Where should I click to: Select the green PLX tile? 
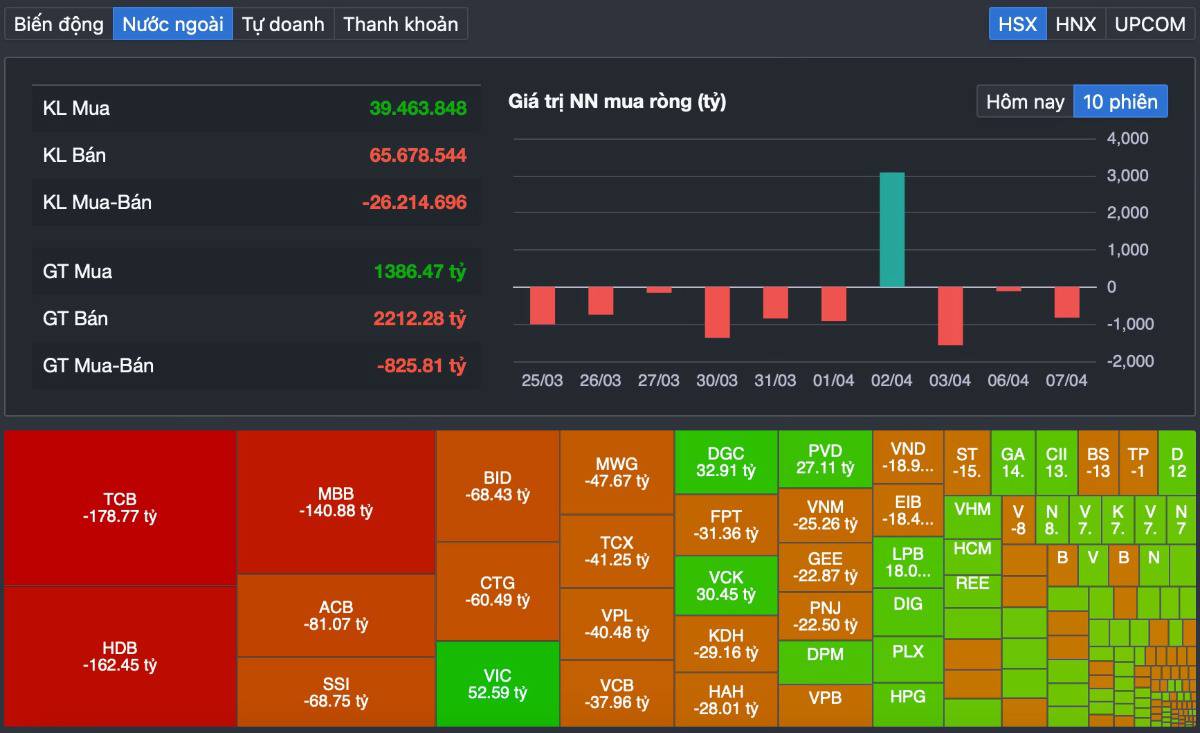(908, 659)
